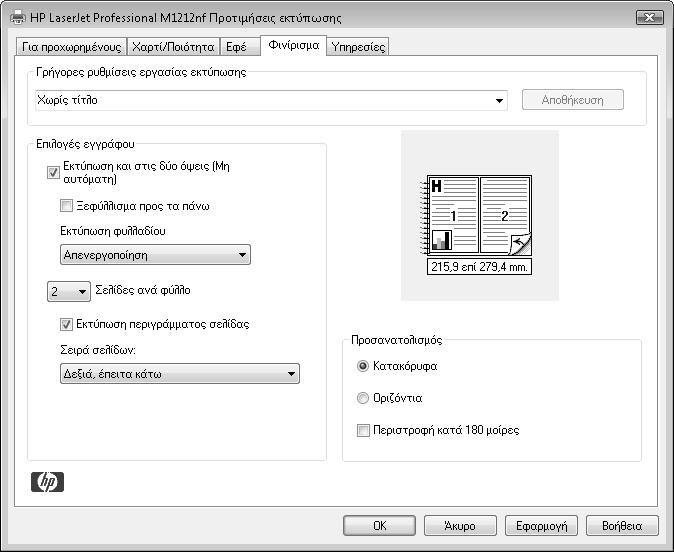Click the printer icon in title bar
Viewport: 674px width, 552px height.
18,18
